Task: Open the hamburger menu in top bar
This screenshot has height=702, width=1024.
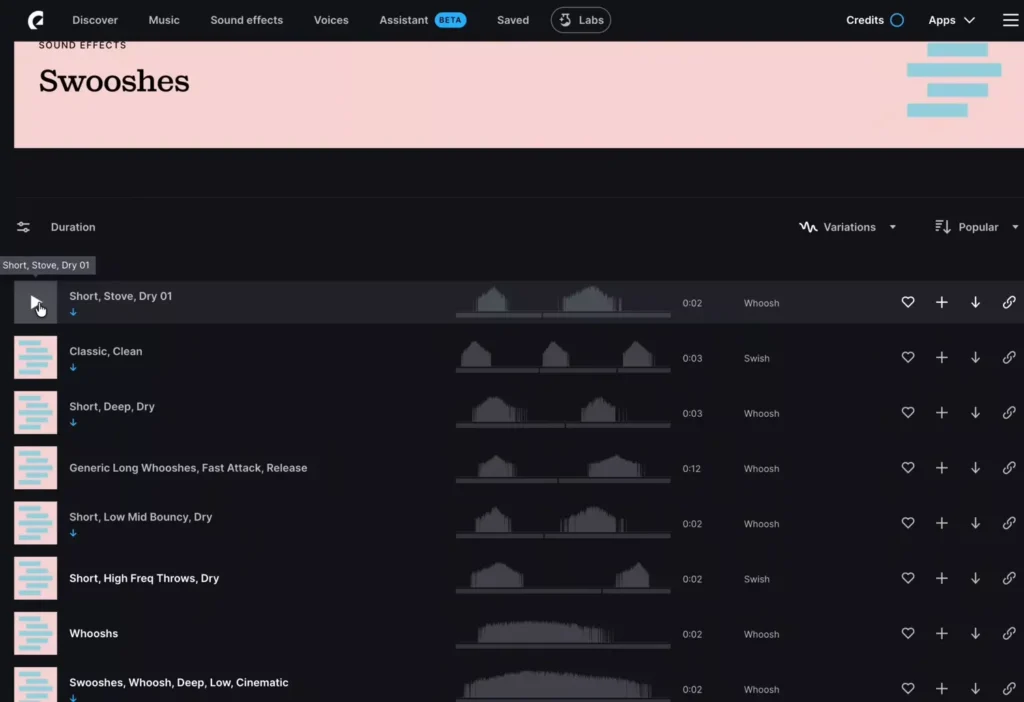Action: click(1010, 20)
